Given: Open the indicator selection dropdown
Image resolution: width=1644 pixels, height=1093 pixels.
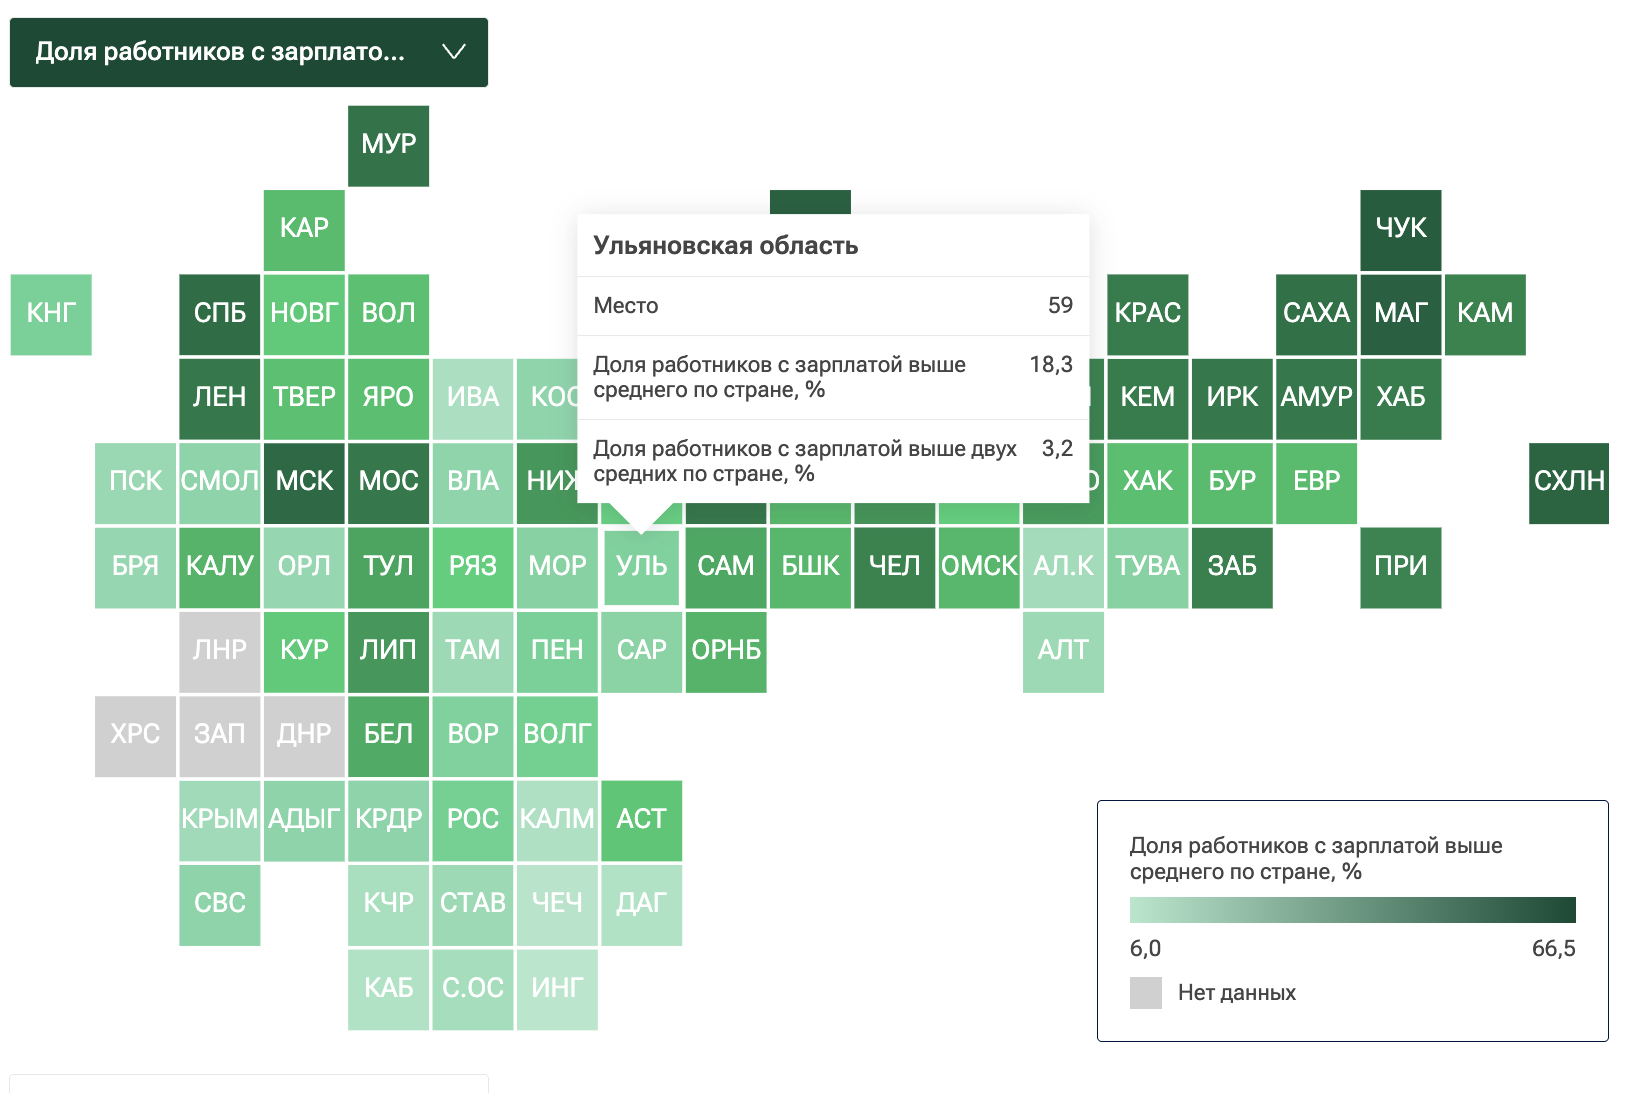Looking at the screenshot, I should coord(249,52).
